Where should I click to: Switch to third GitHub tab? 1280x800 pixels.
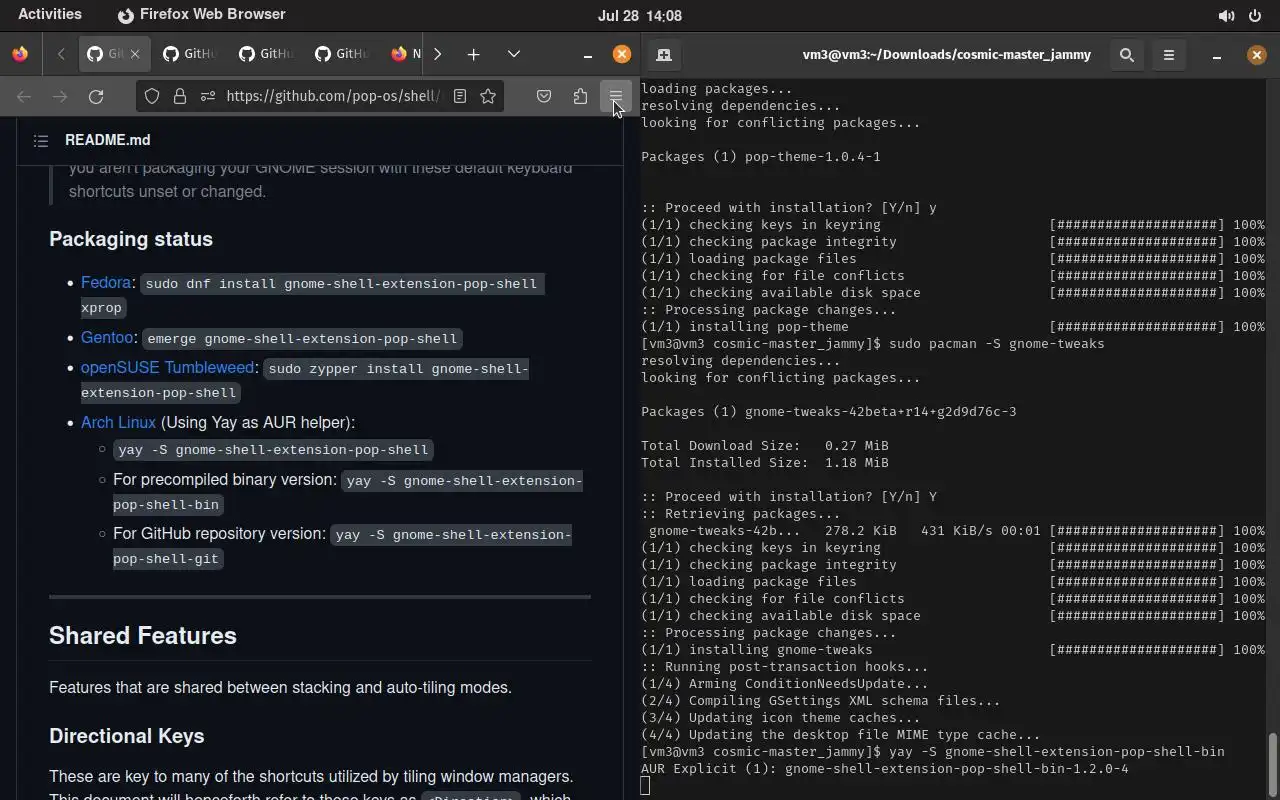[265, 54]
